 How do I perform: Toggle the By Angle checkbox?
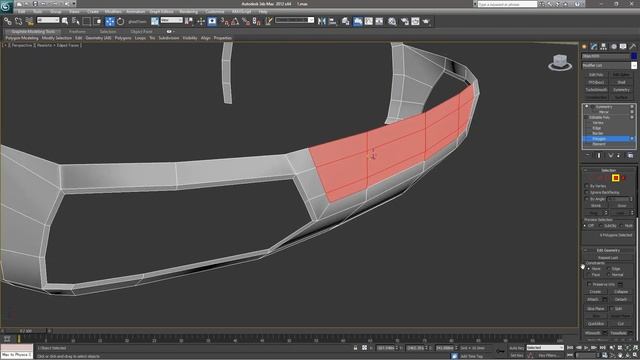587,199
